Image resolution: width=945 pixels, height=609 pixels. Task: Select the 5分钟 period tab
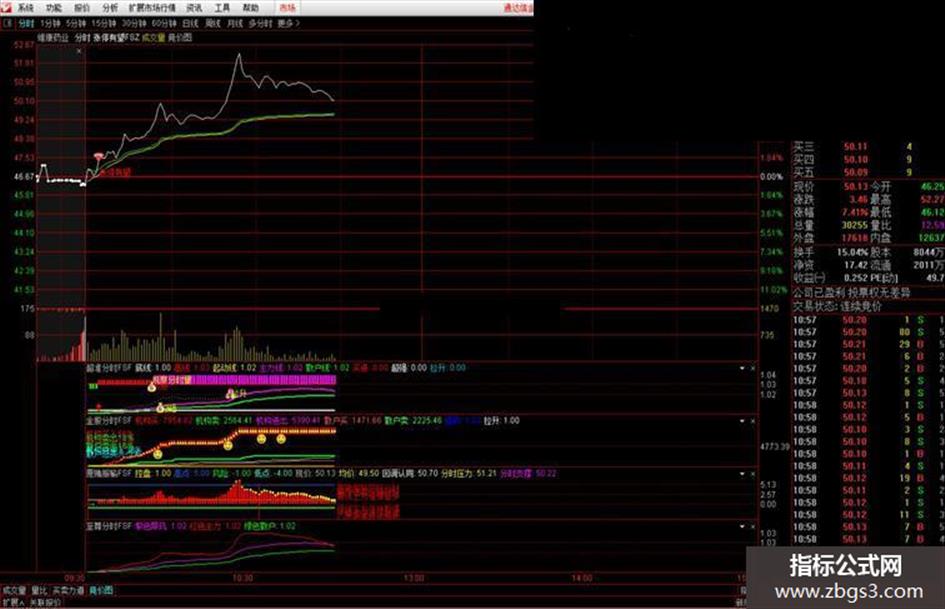click(76, 24)
